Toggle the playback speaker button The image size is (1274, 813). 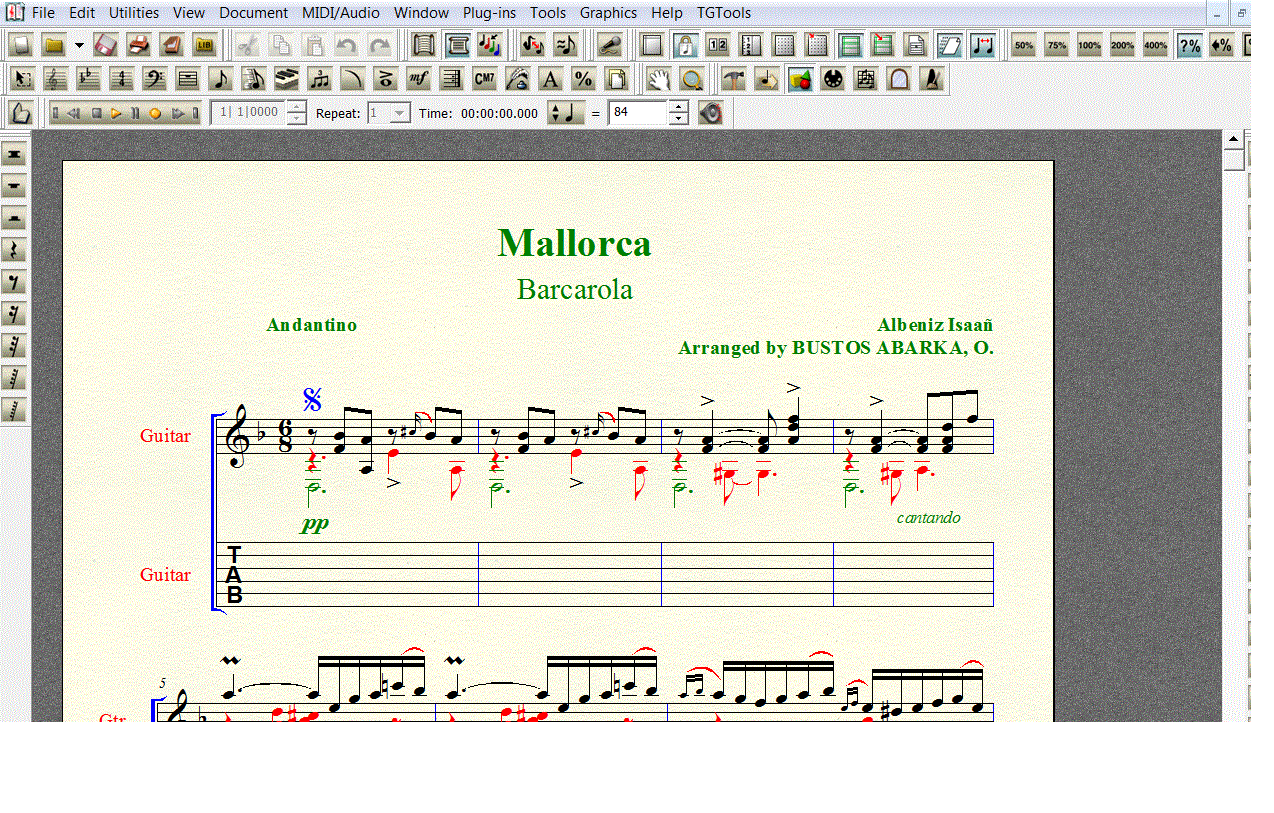[x=710, y=113]
